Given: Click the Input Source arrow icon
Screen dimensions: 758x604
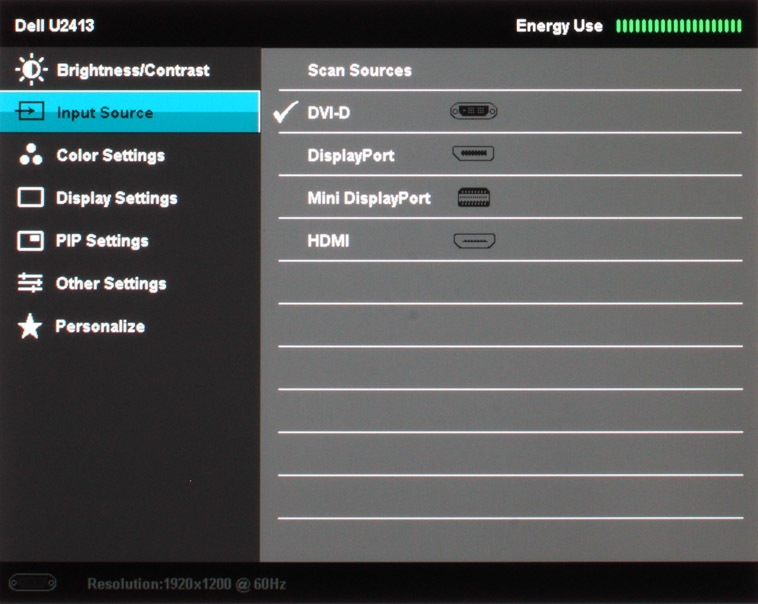Looking at the screenshot, I should pos(30,112).
